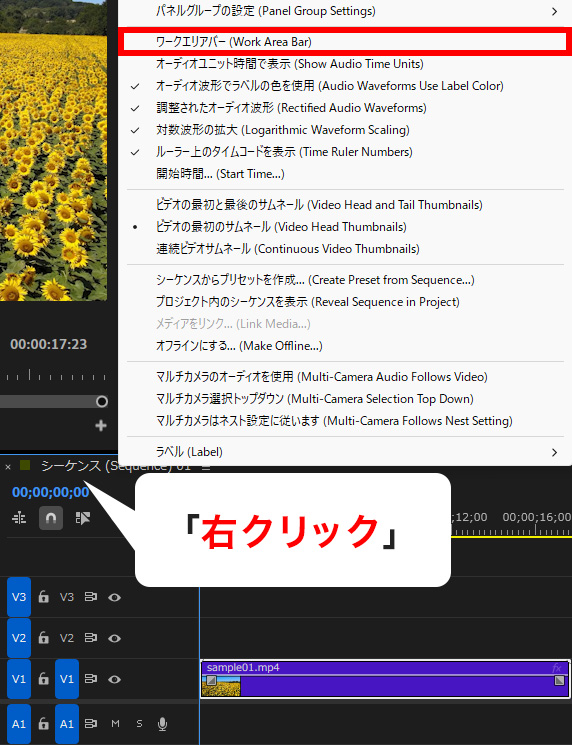Click the insert sequences as nests icon

(x=19, y=518)
